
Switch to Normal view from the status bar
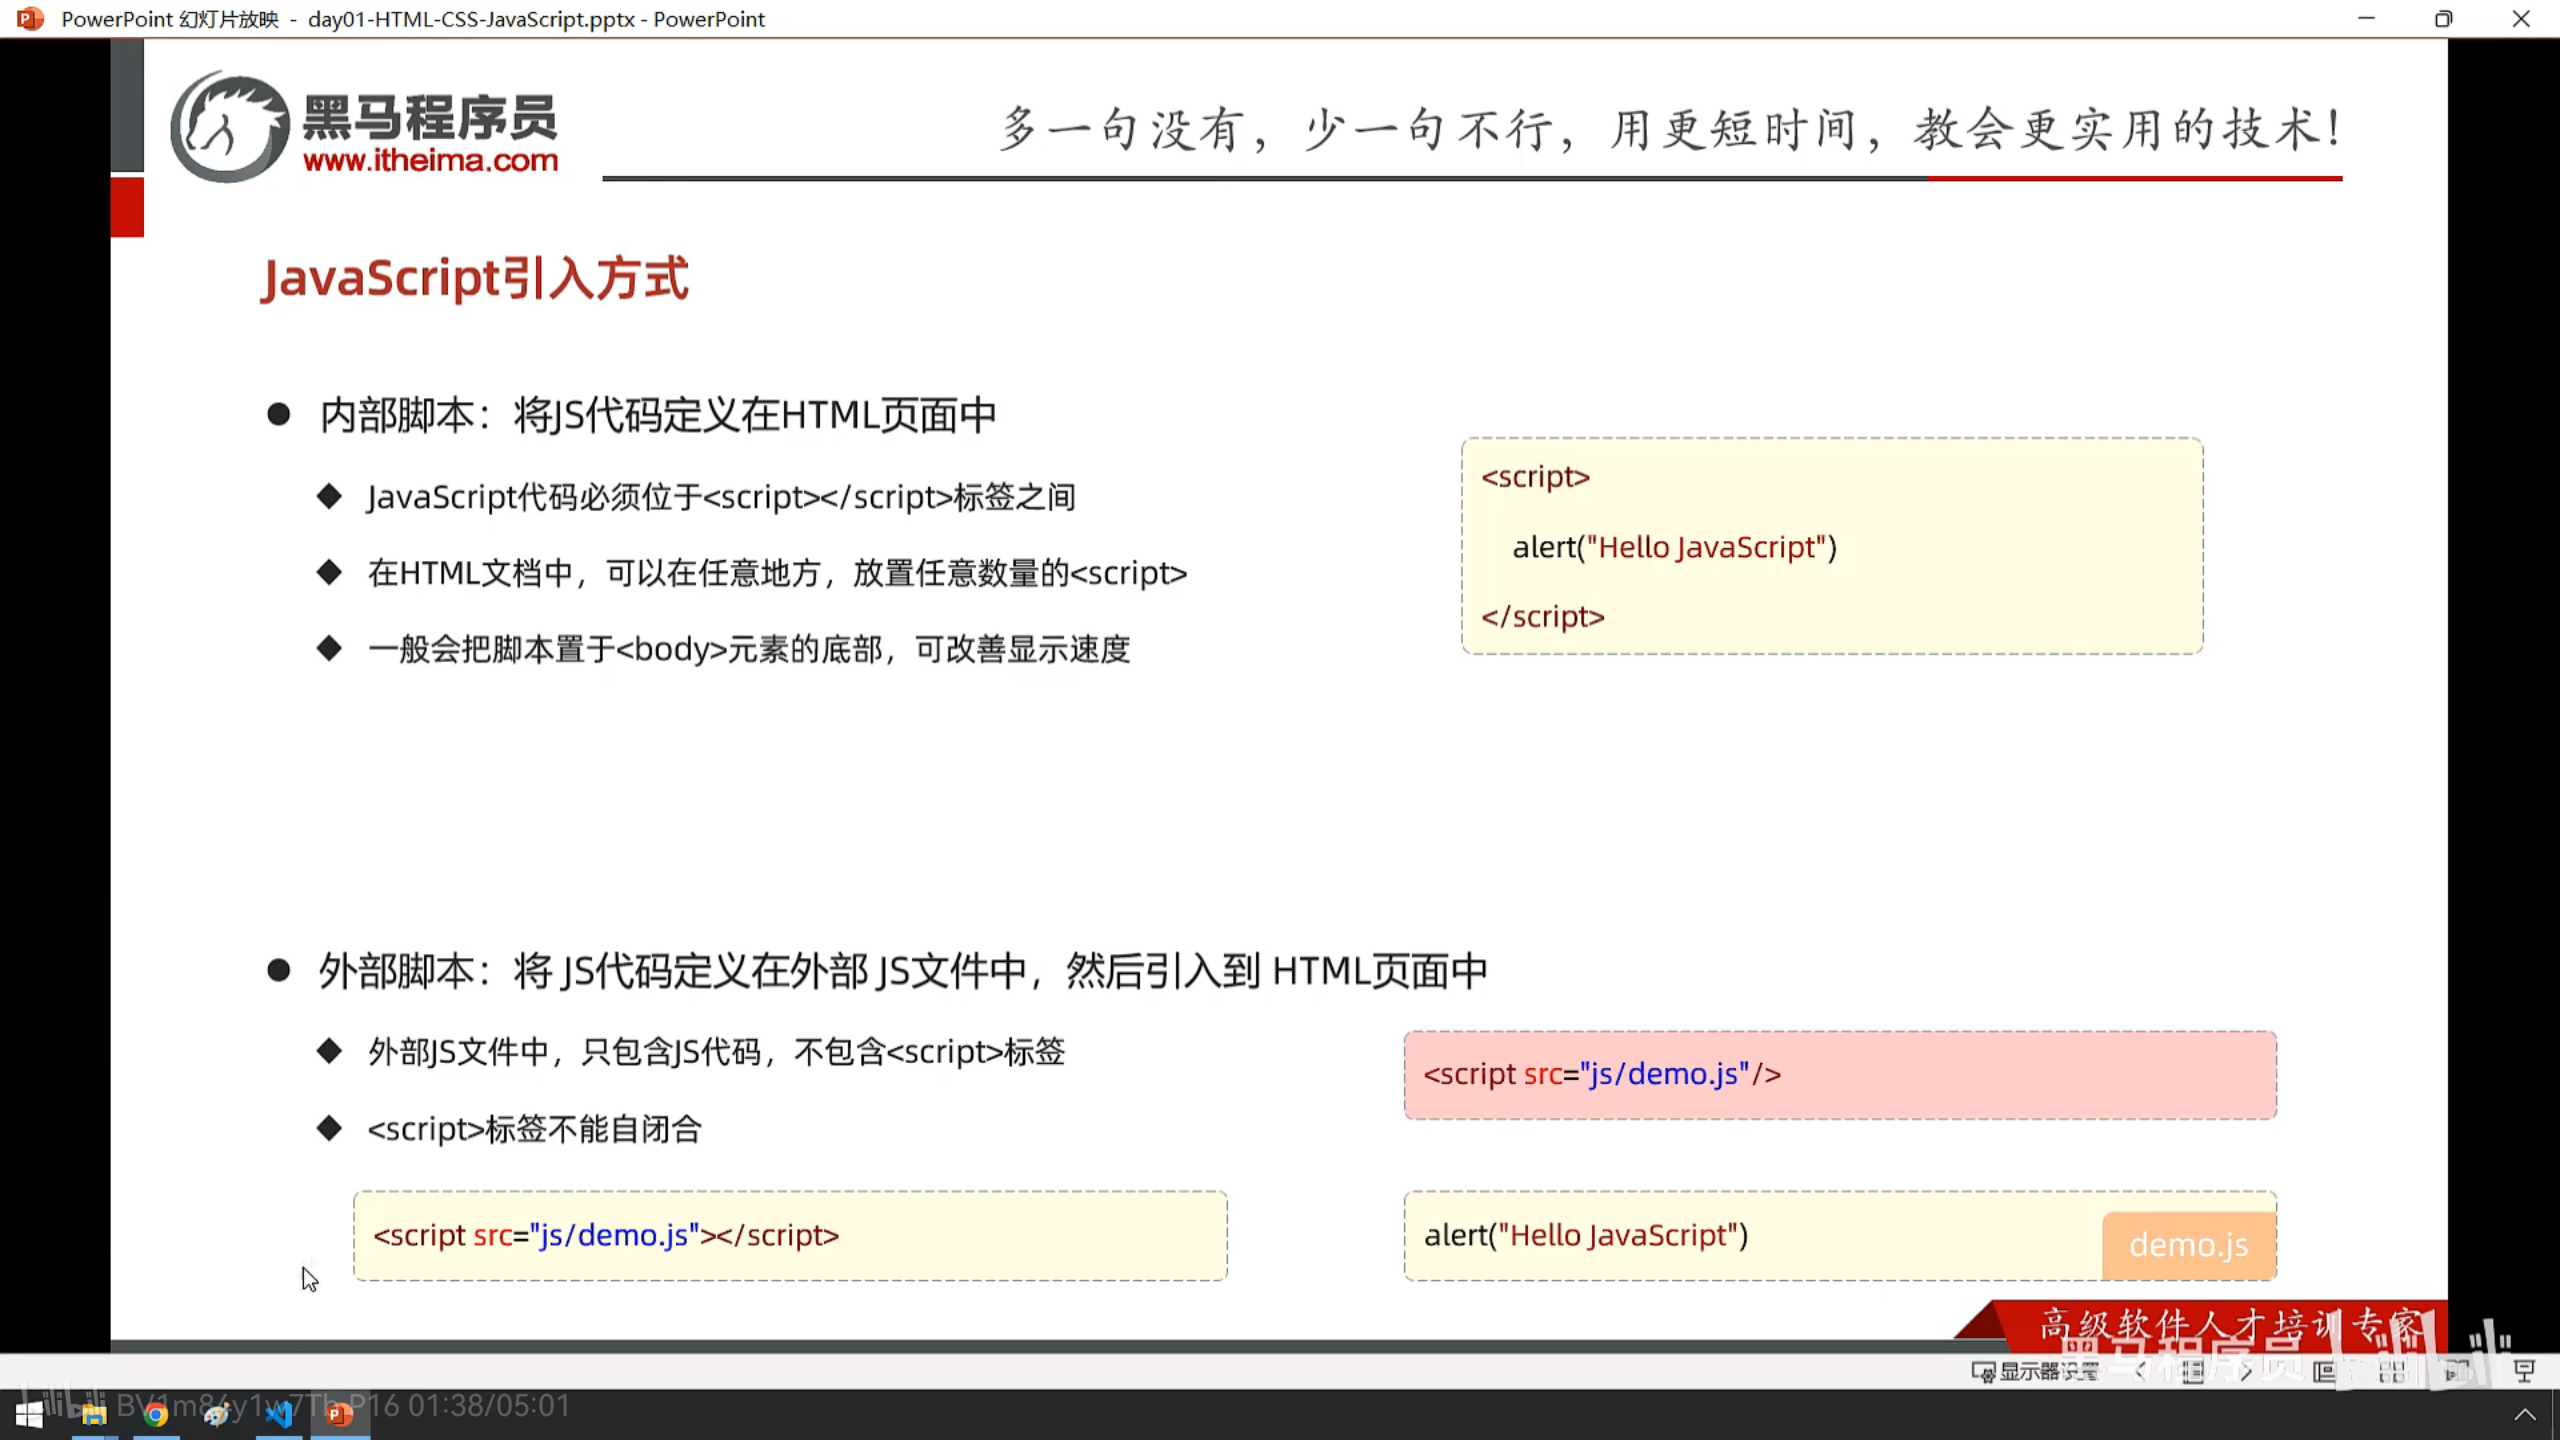2325,1371
